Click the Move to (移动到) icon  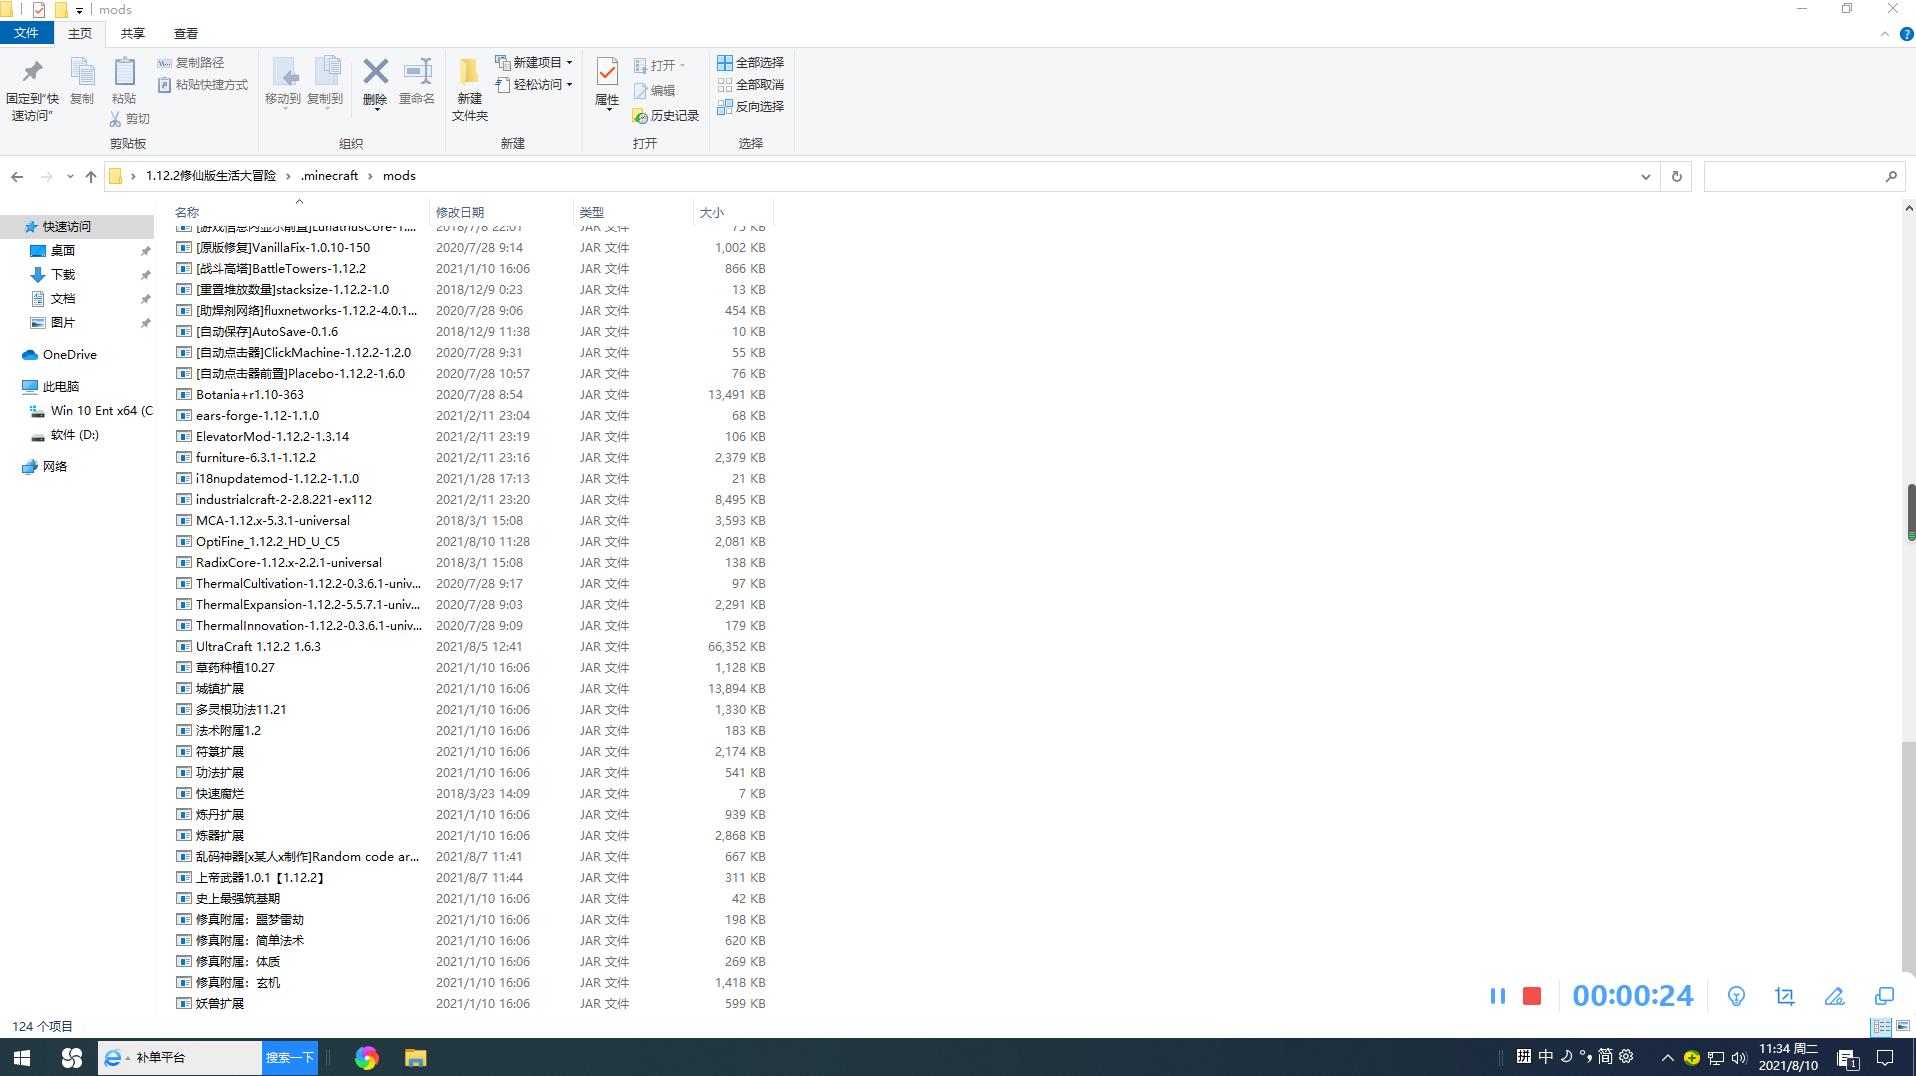(x=284, y=71)
